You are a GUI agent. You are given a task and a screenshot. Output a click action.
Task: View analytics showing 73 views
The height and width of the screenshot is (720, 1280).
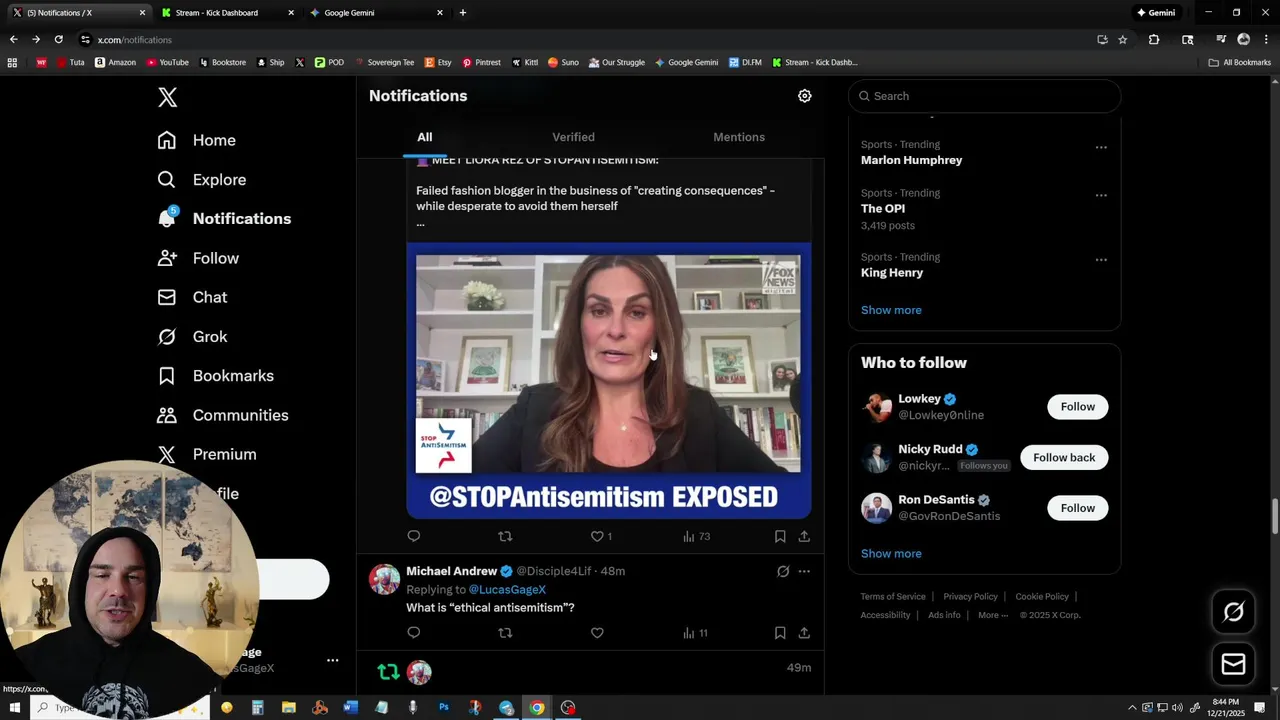(x=696, y=536)
